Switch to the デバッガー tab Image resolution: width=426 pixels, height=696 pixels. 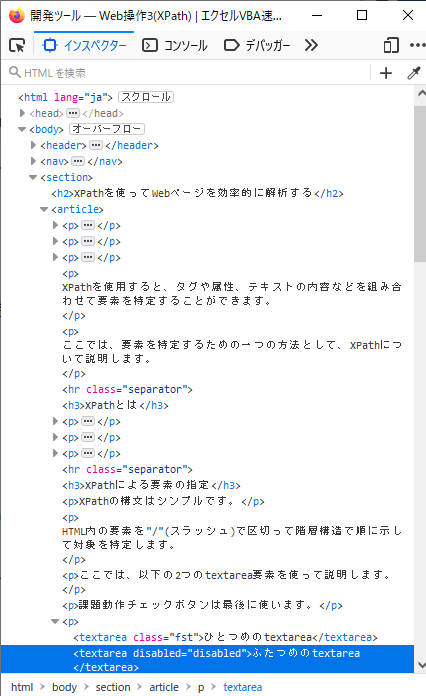pyautogui.click(x=257, y=45)
